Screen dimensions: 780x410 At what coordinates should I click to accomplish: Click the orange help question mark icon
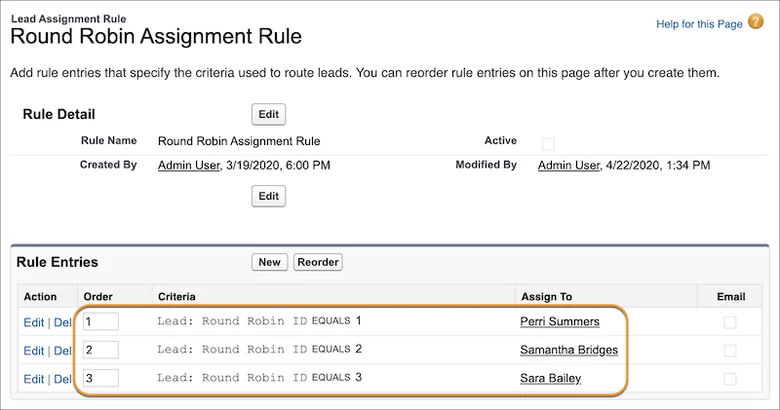[x=756, y=22]
